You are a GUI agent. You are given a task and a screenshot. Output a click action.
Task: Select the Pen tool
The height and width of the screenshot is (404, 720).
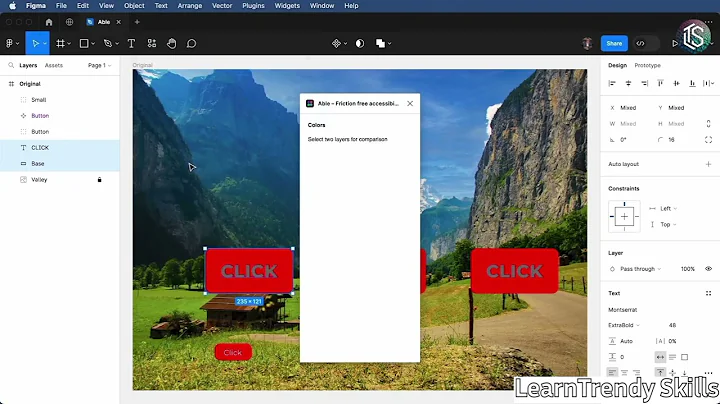click(108, 43)
